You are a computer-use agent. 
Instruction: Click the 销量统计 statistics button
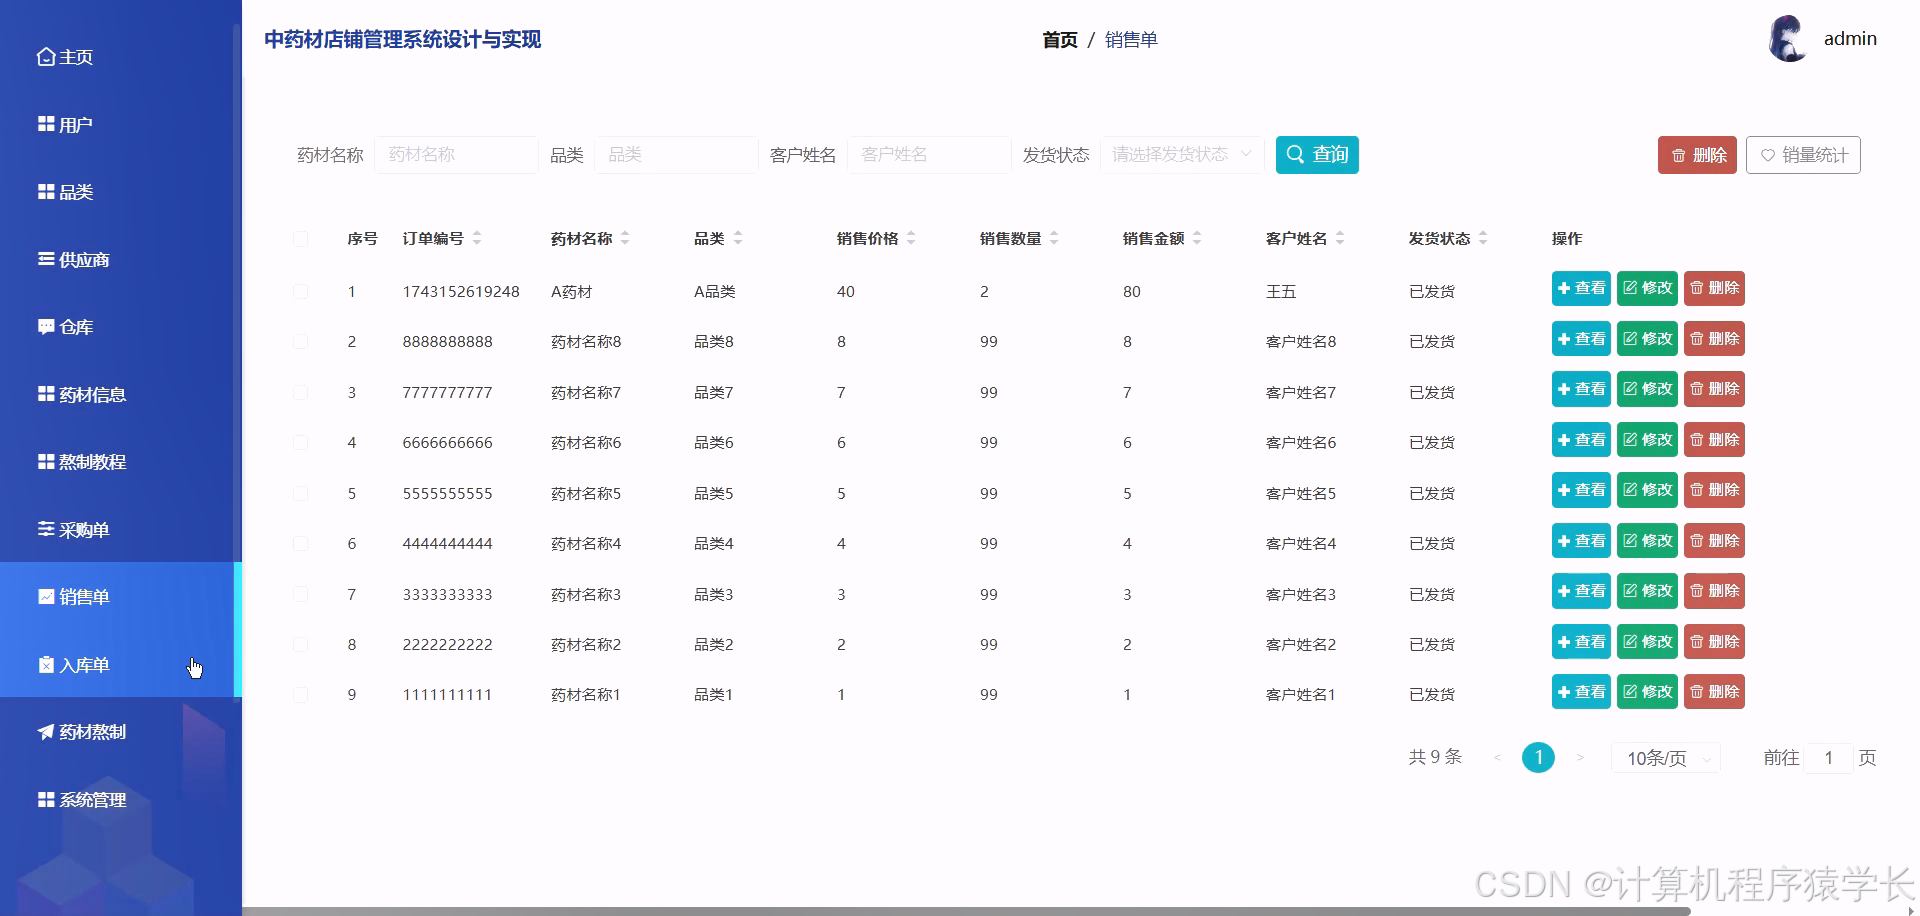coord(1802,155)
